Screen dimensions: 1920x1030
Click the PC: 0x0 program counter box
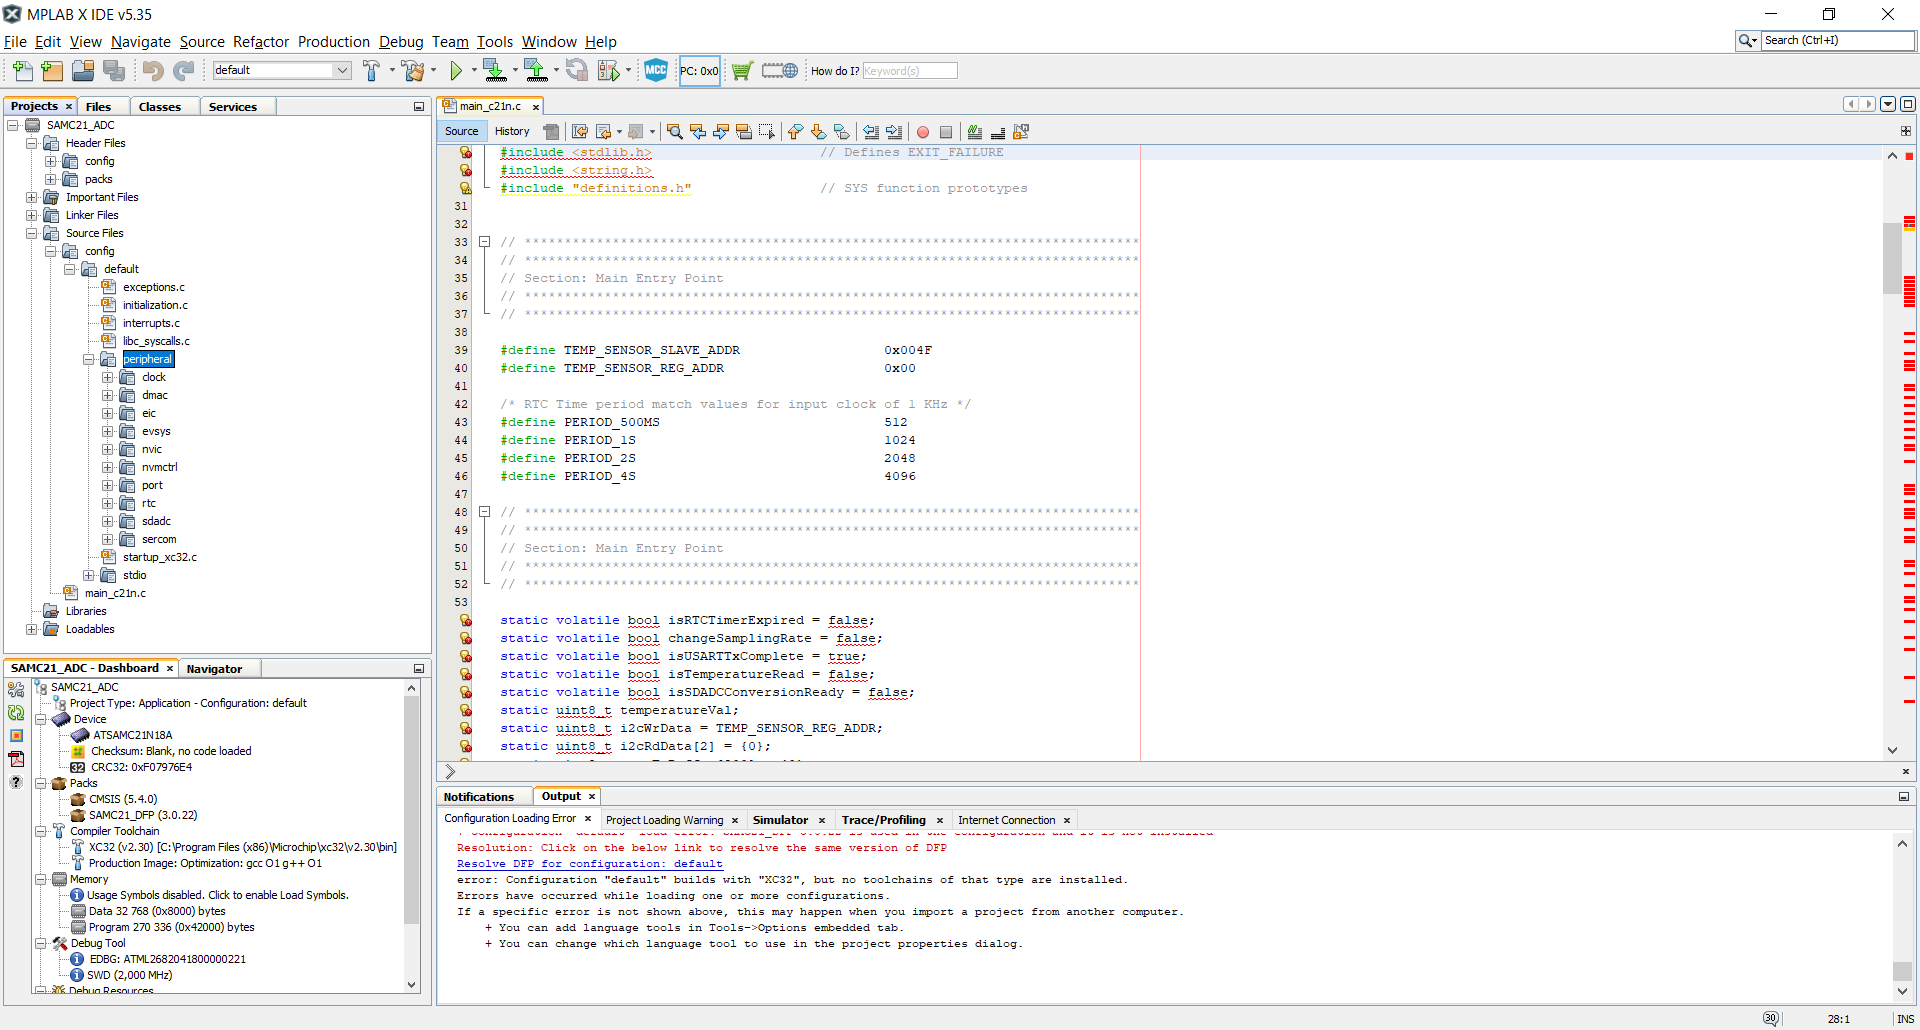pyautogui.click(x=699, y=71)
